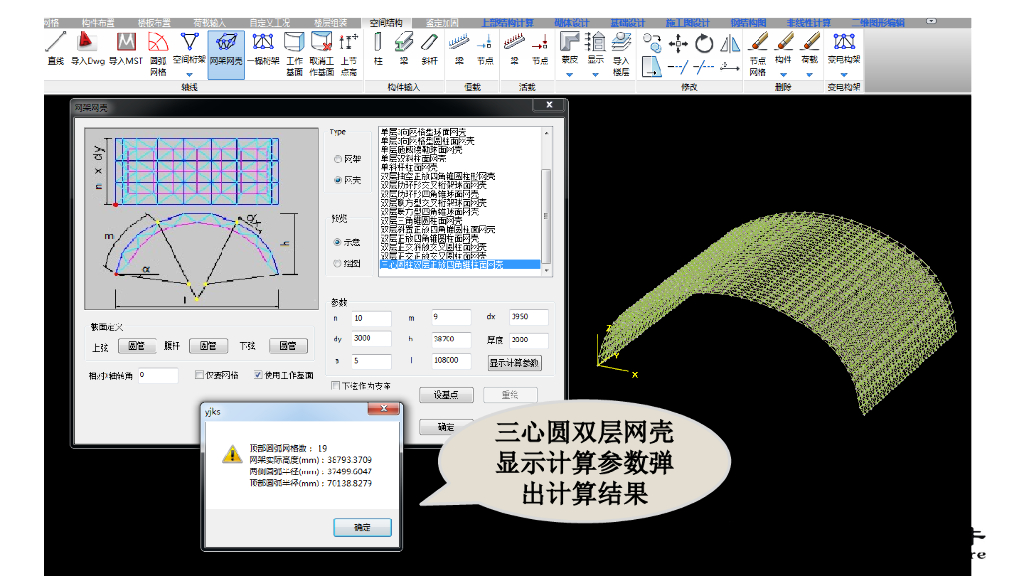Uncheck the 使用工作基面 checkbox

click(258, 375)
